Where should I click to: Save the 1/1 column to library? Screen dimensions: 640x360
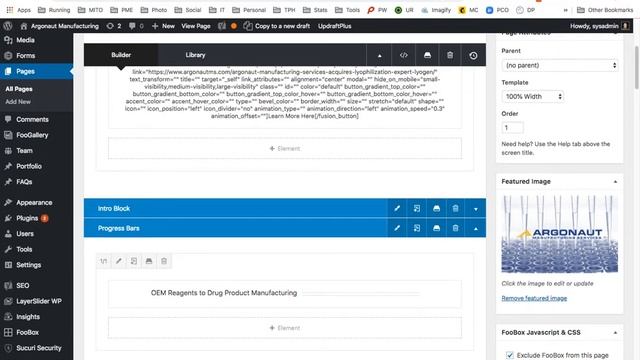click(x=149, y=261)
